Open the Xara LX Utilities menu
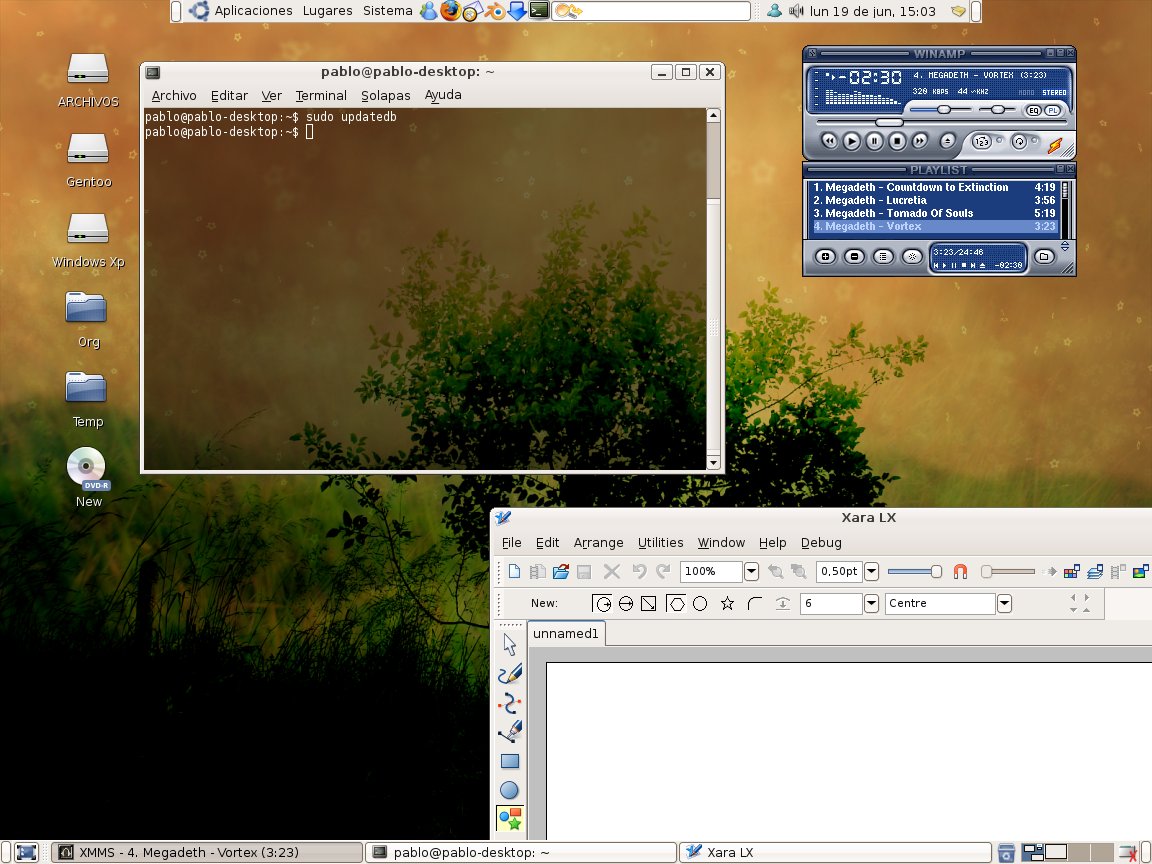 (x=660, y=542)
